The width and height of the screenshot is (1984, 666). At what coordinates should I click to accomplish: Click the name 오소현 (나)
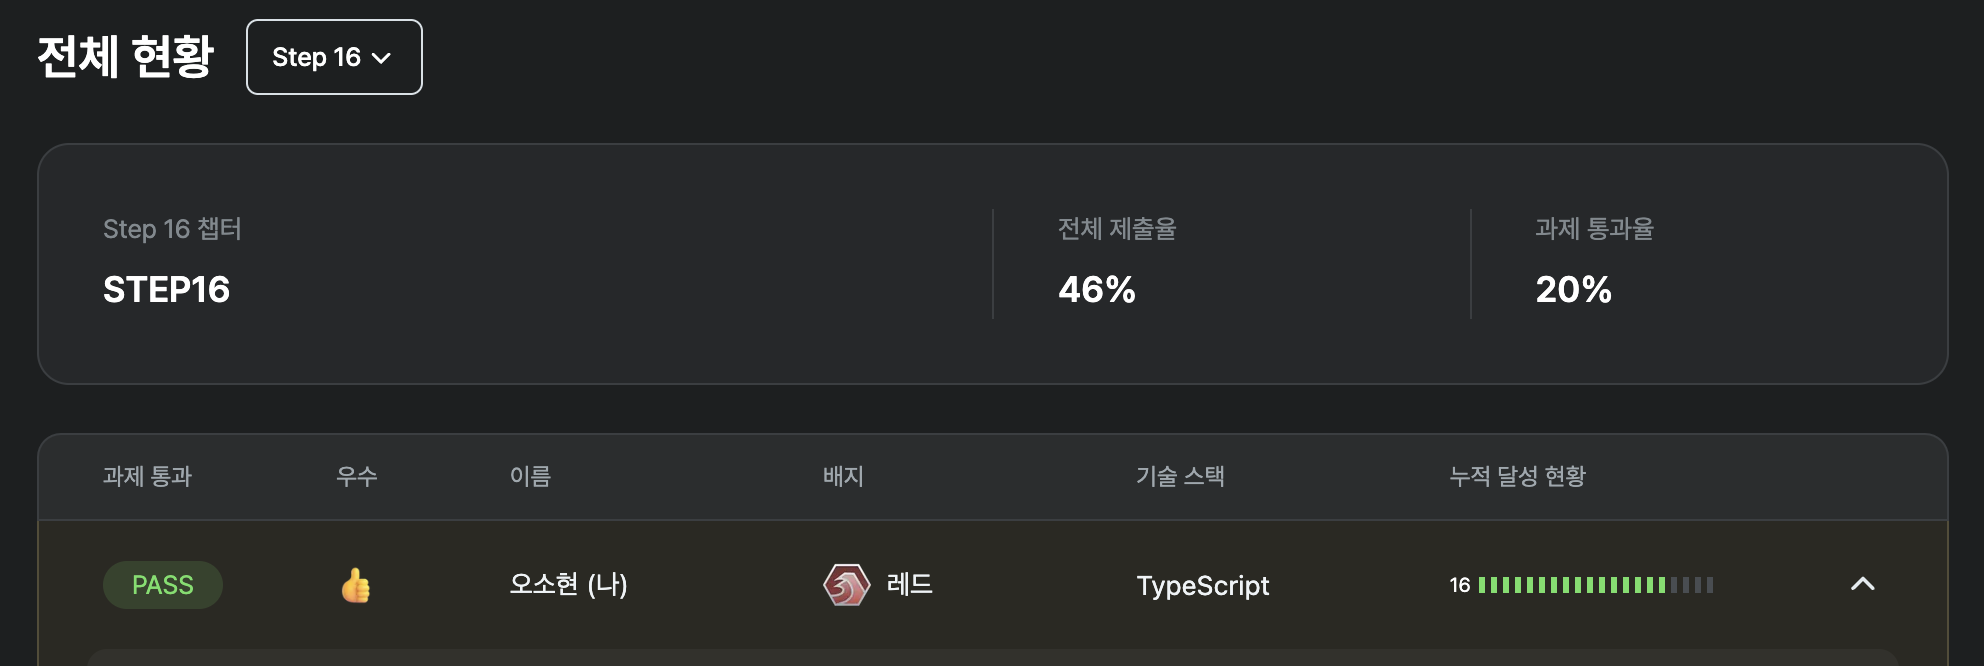[568, 584]
